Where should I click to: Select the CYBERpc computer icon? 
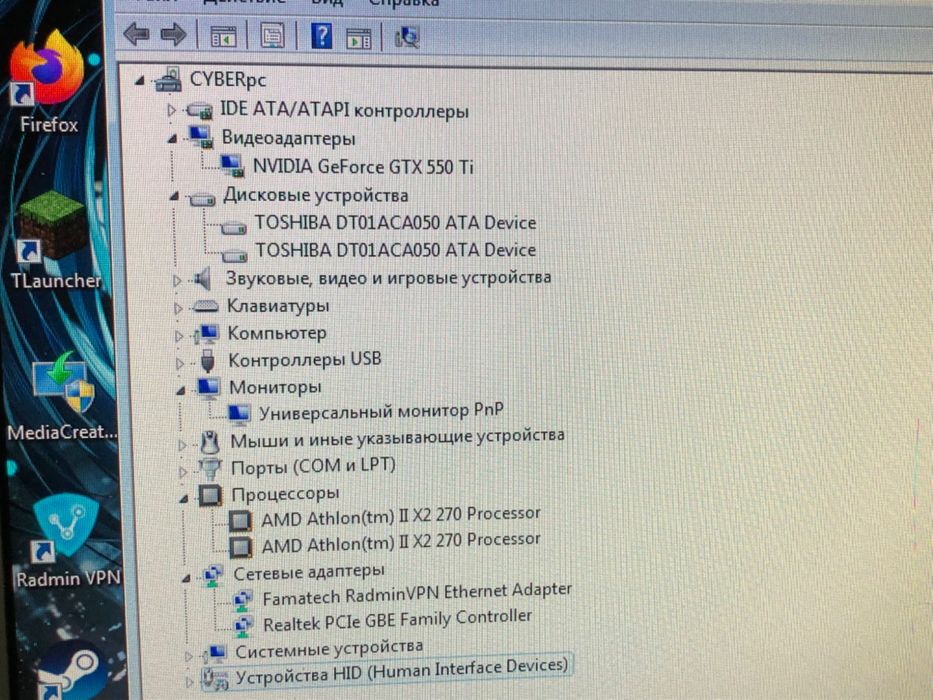[x=168, y=79]
